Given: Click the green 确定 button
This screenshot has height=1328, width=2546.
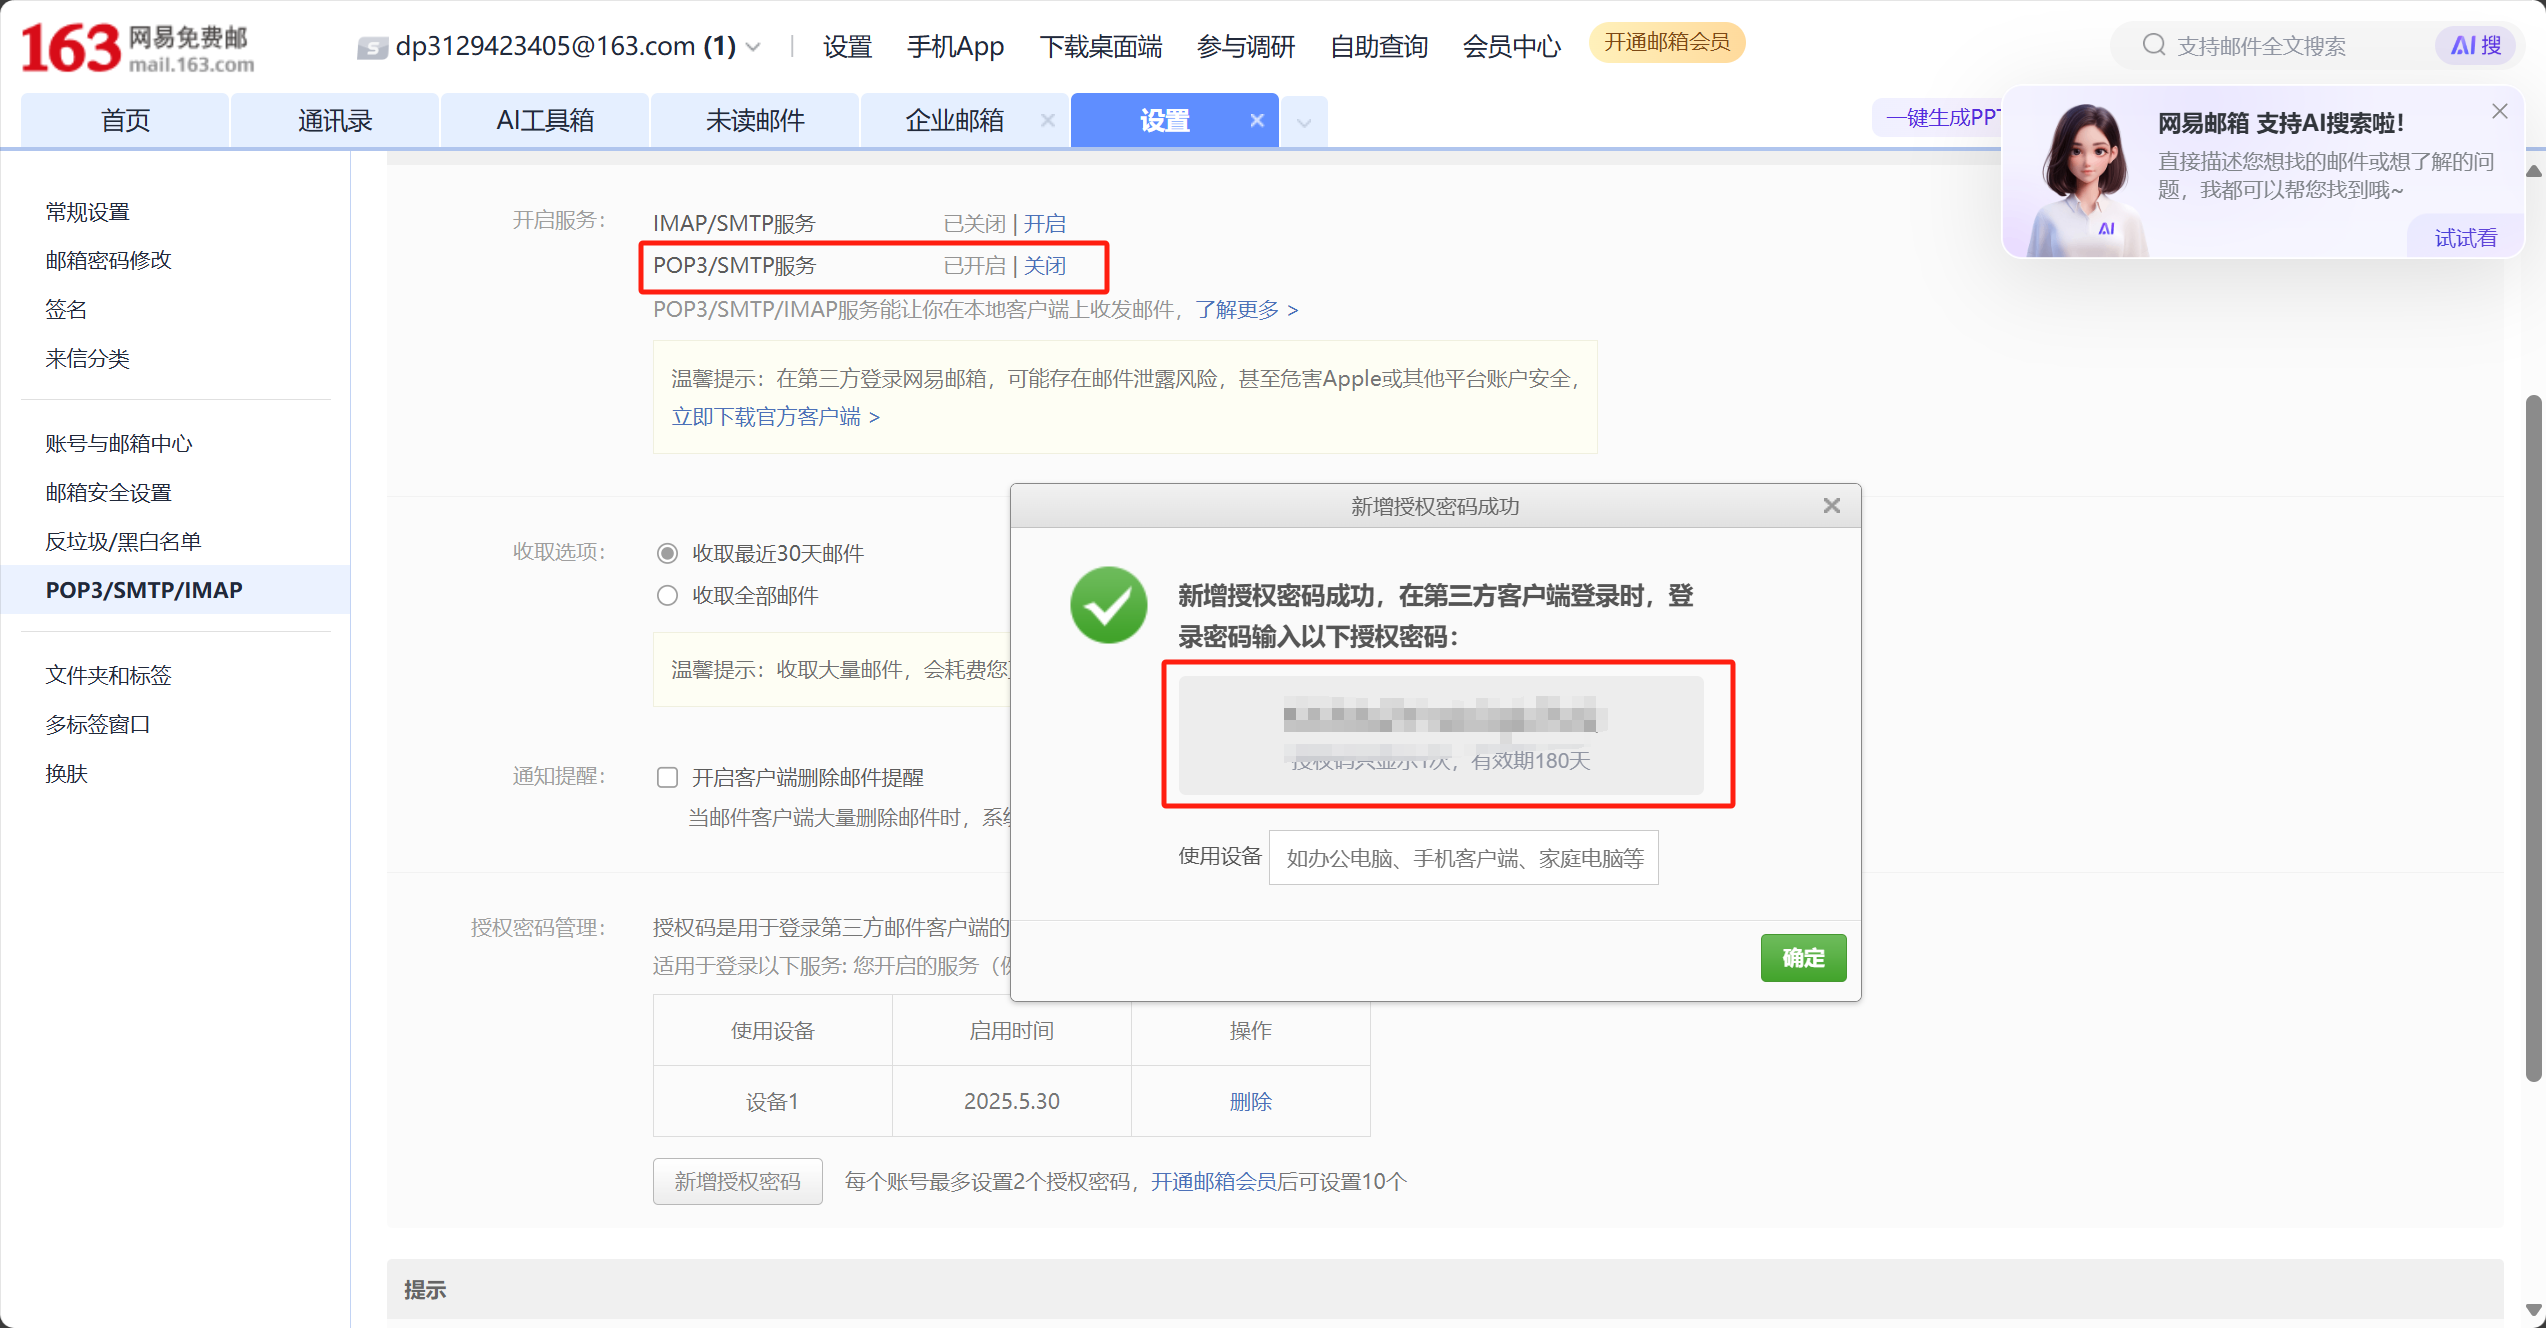Looking at the screenshot, I should (1802, 958).
